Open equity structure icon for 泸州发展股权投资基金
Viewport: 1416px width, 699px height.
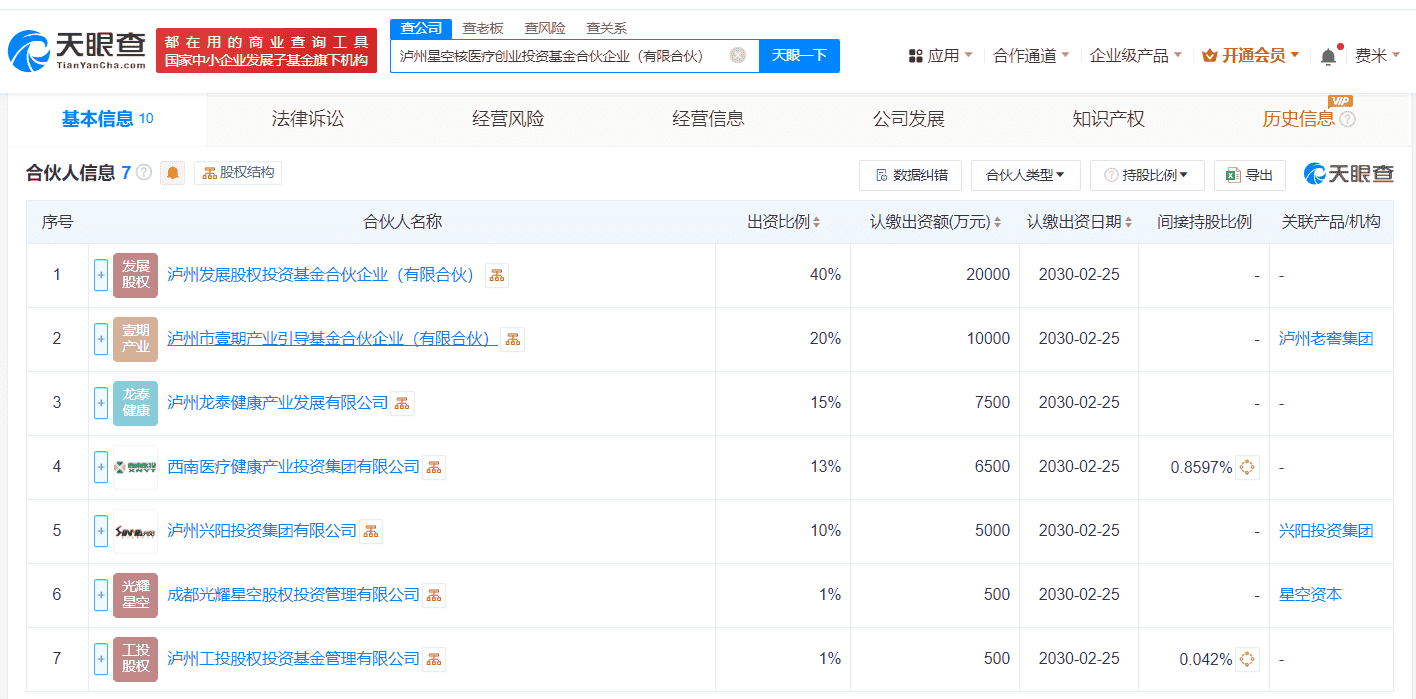pos(497,275)
